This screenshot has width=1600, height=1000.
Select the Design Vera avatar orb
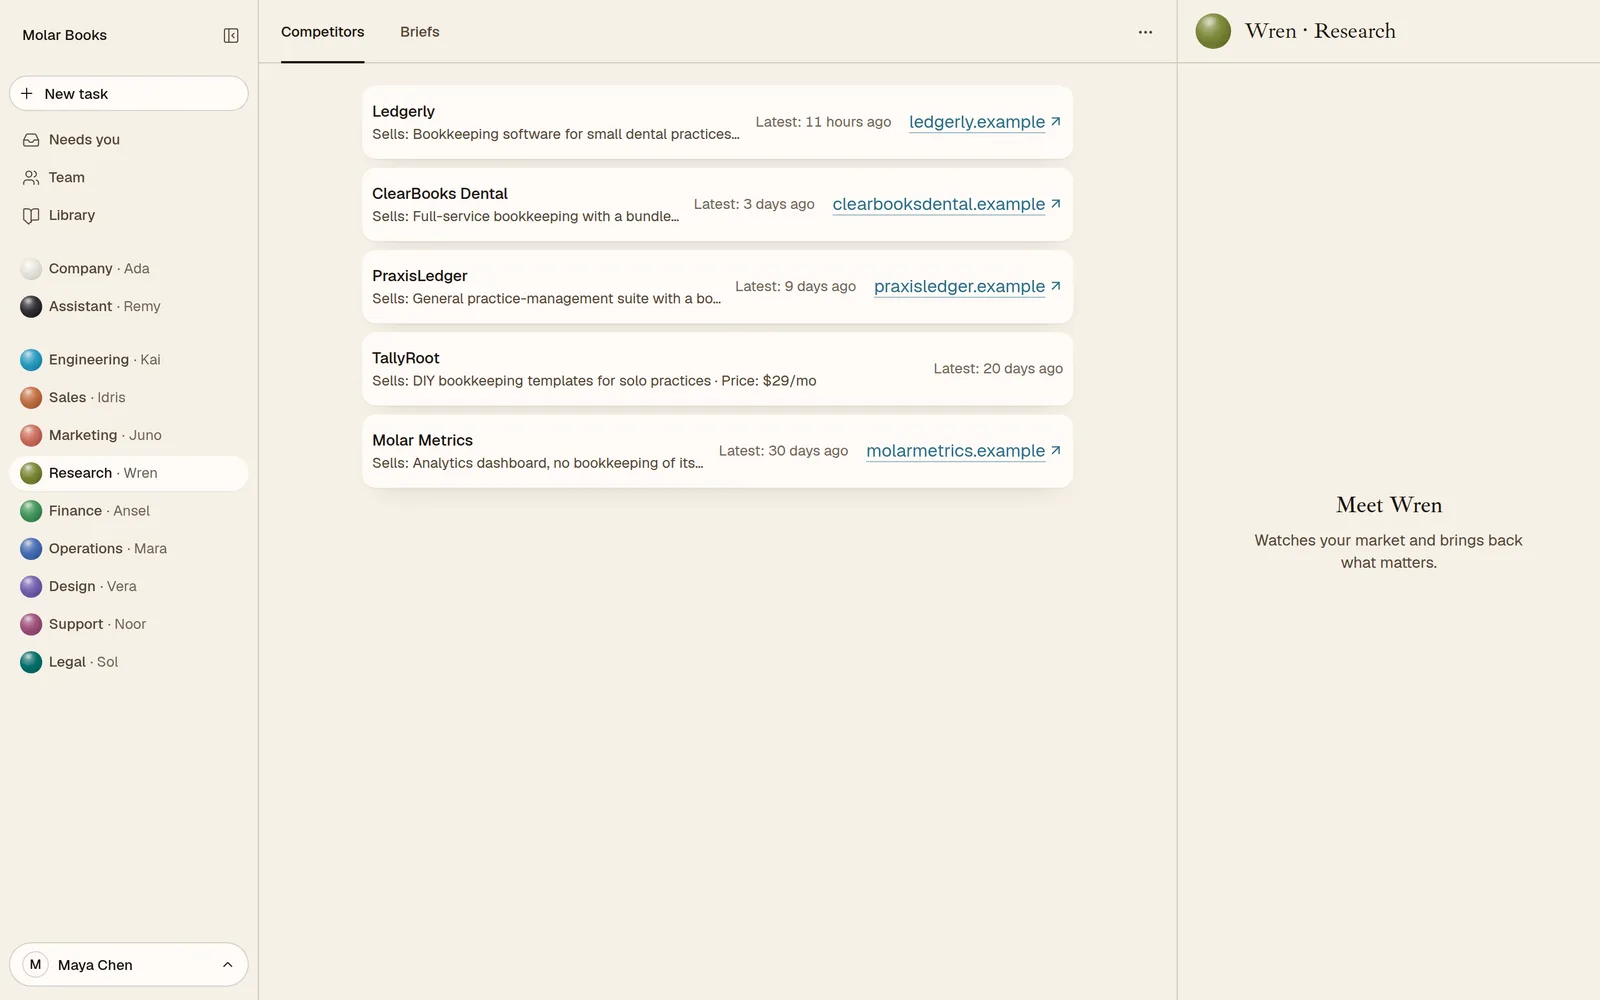pos(31,587)
